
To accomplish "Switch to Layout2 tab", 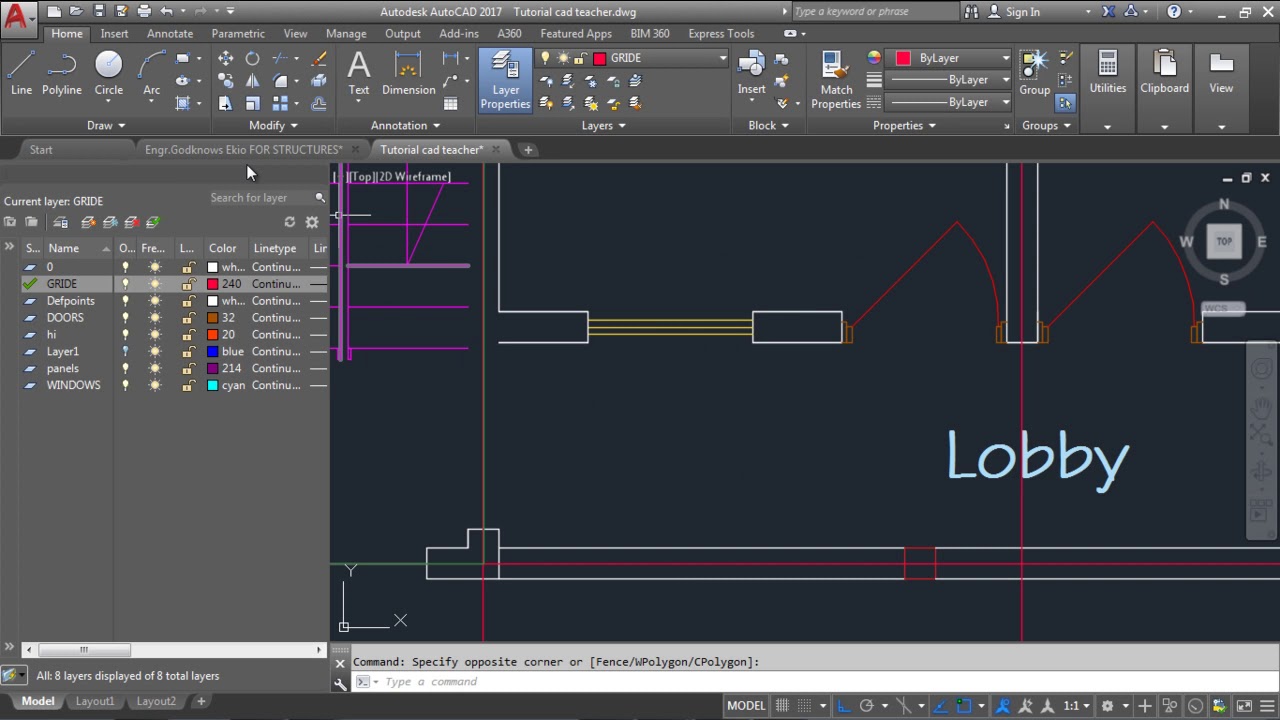I will tap(156, 702).
